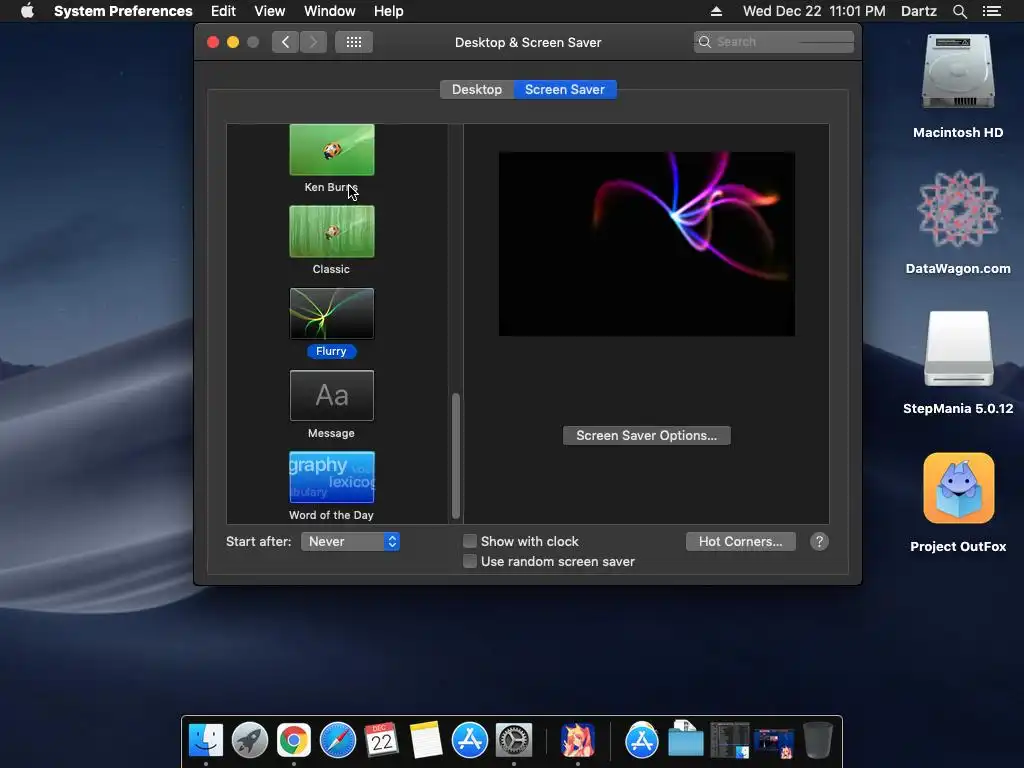Screen dimensions: 1024x768
Task: Open System Preferences gear in dock
Action: tap(514, 741)
